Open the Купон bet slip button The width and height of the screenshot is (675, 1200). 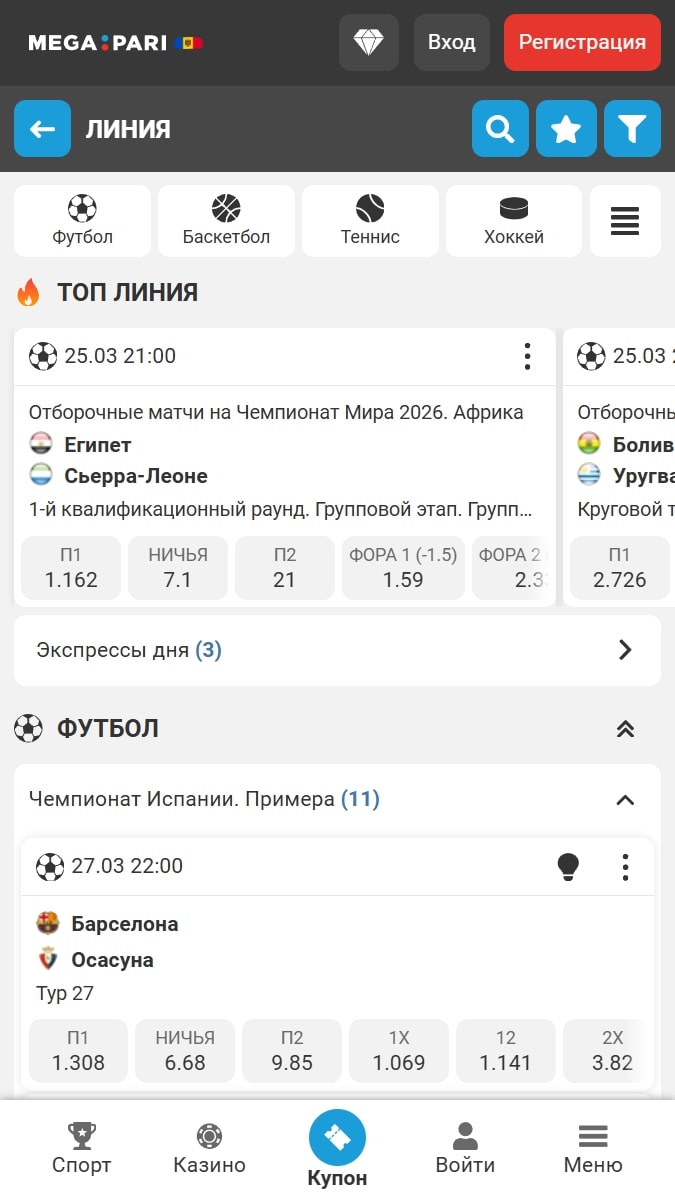(x=337, y=1149)
